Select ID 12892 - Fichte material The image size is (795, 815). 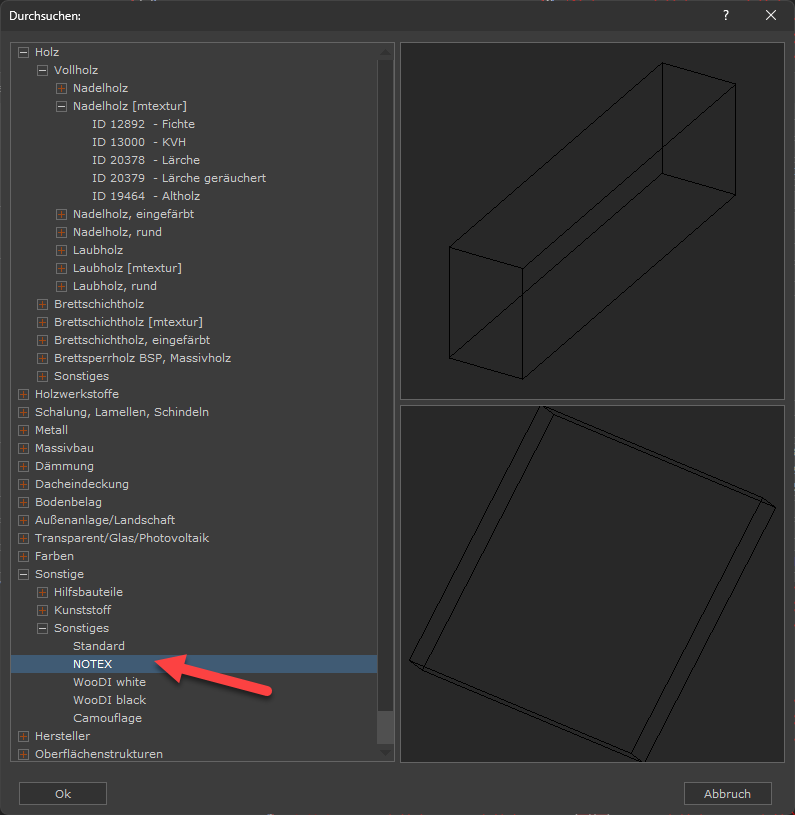pyautogui.click(x=143, y=124)
